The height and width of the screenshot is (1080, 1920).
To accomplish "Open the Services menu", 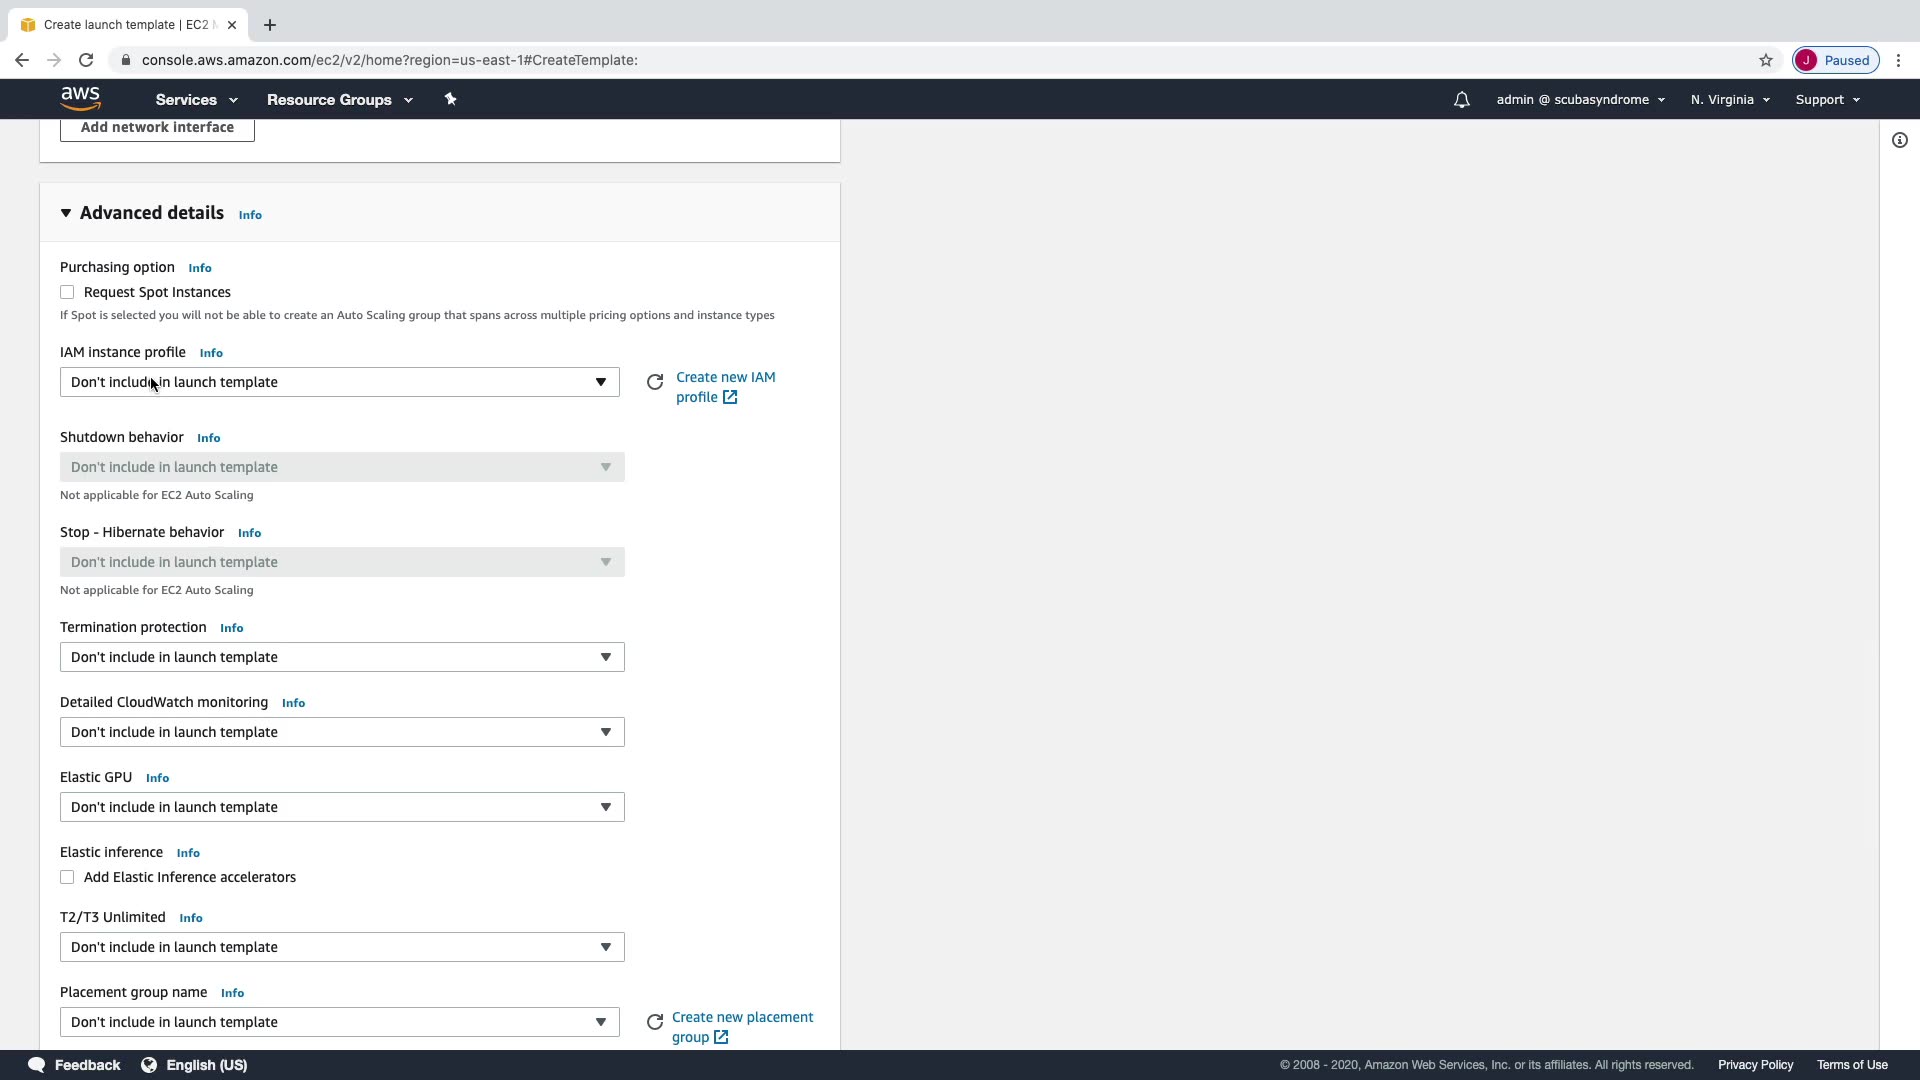I will point(196,100).
